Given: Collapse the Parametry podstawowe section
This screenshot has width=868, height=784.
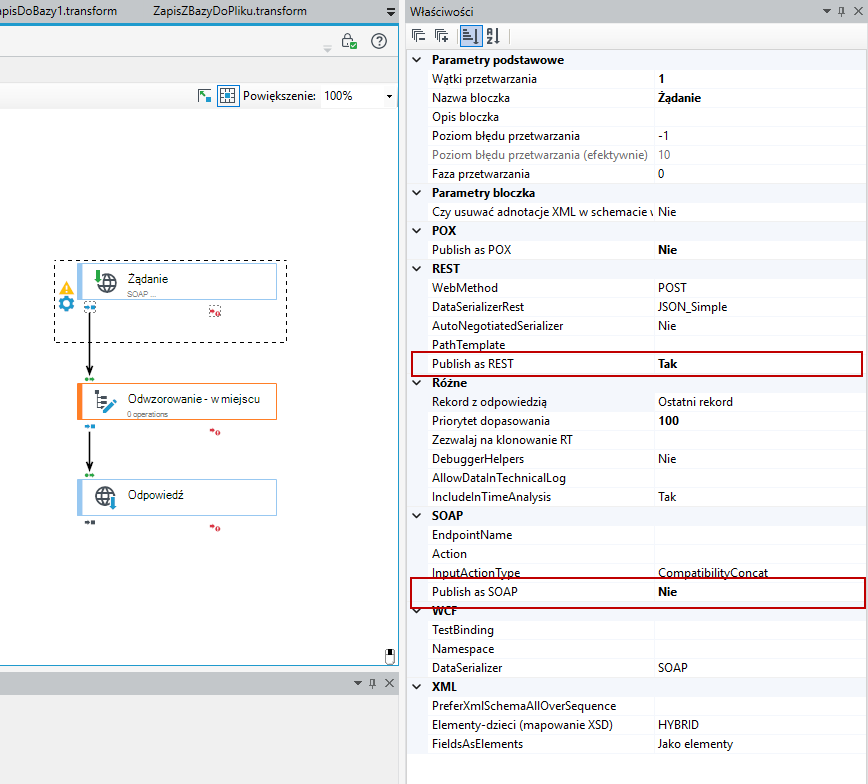Looking at the screenshot, I should coord(417,60).
